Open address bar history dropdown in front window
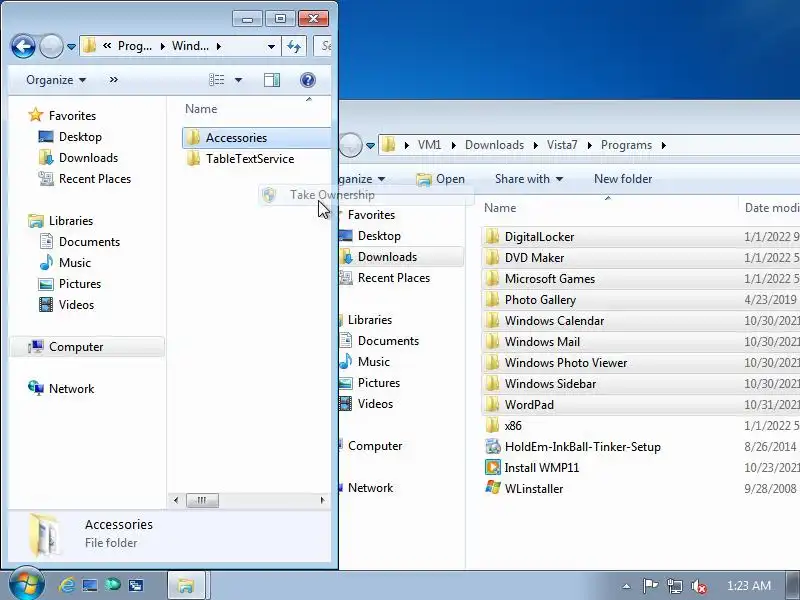 271,46
